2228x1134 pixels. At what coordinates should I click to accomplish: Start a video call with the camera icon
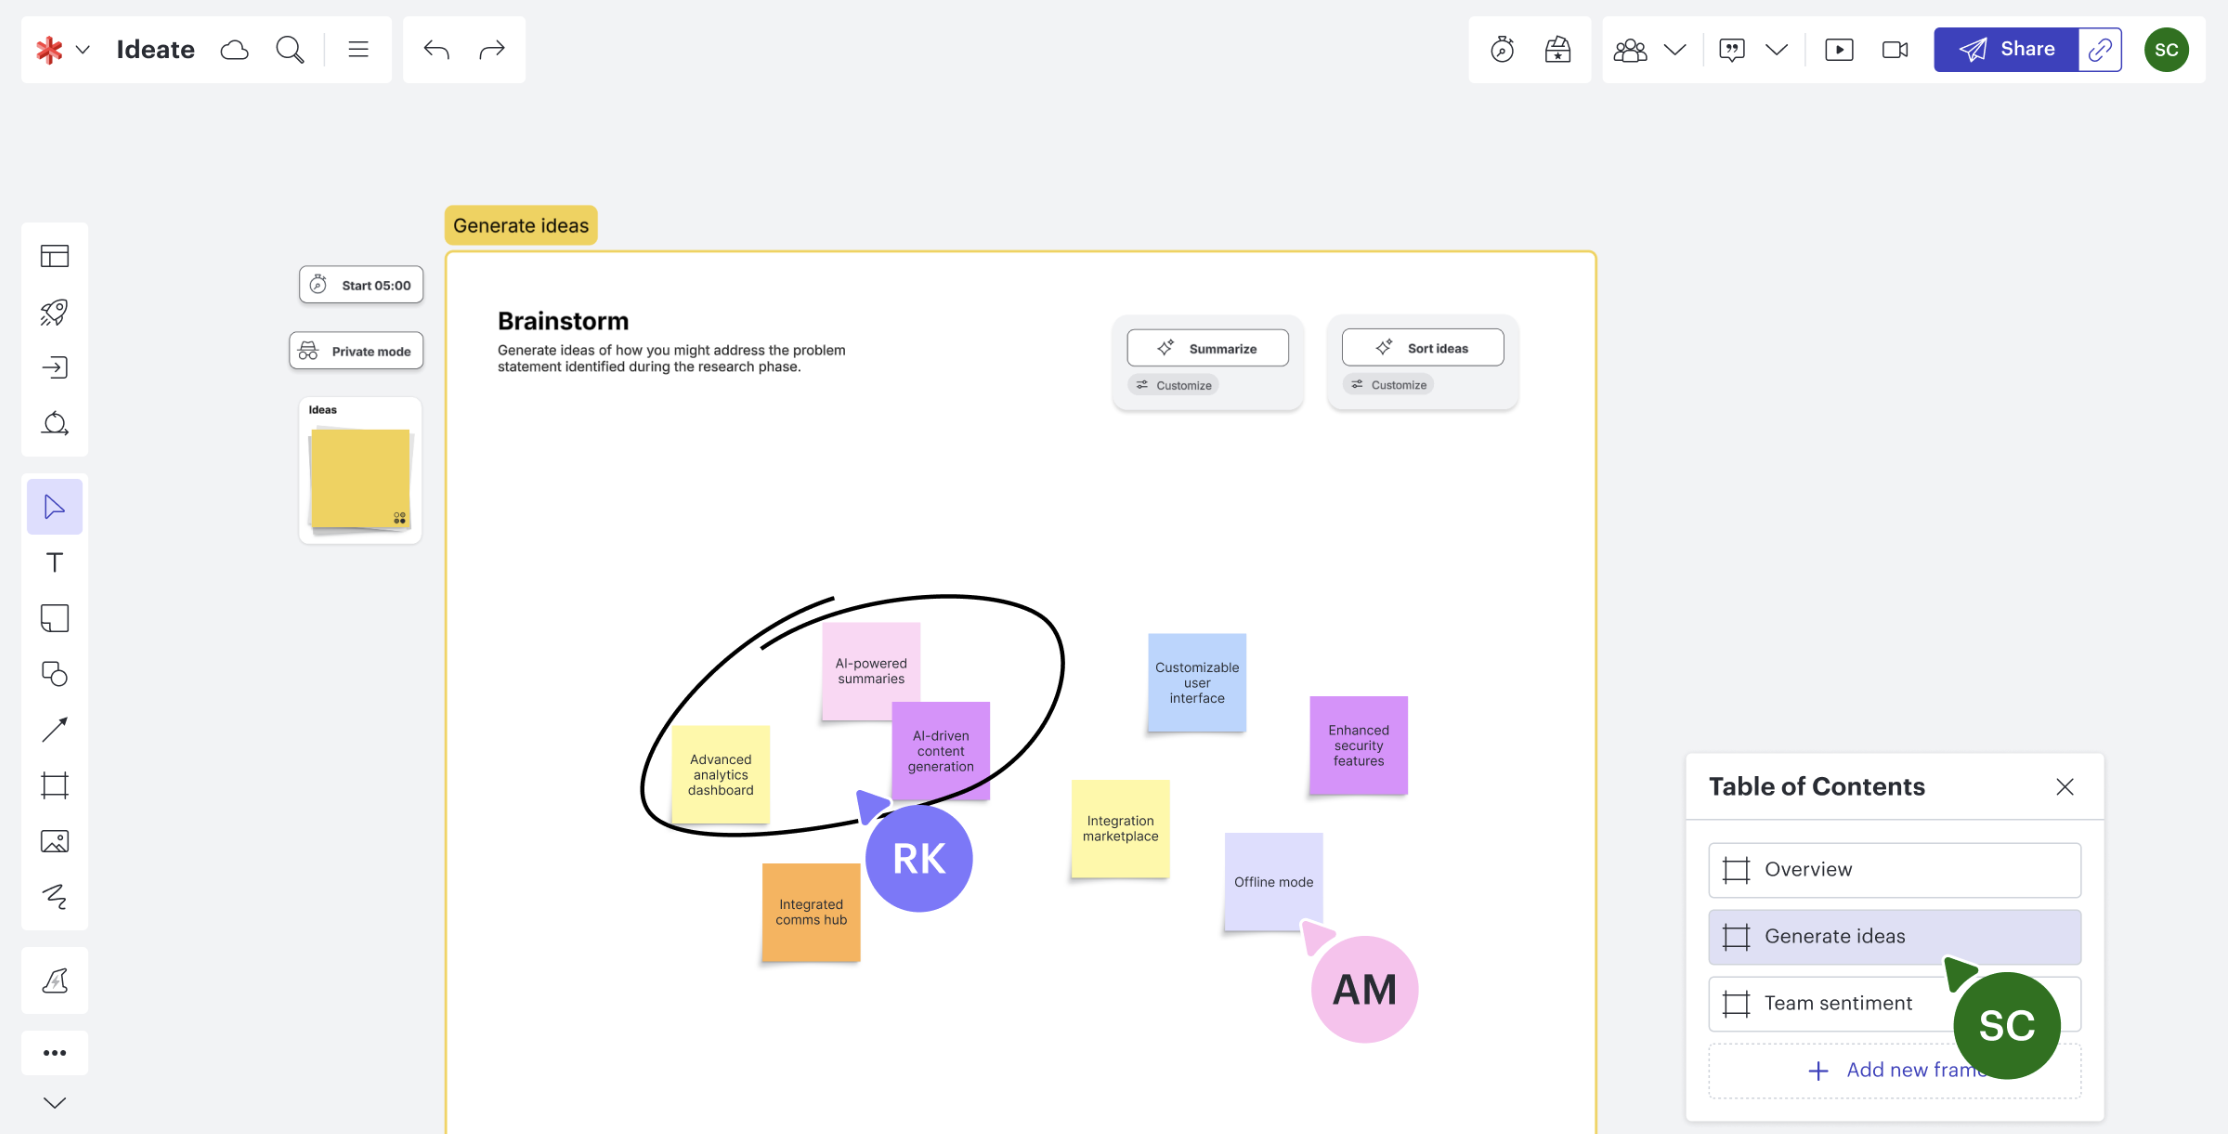point(1895,49)
